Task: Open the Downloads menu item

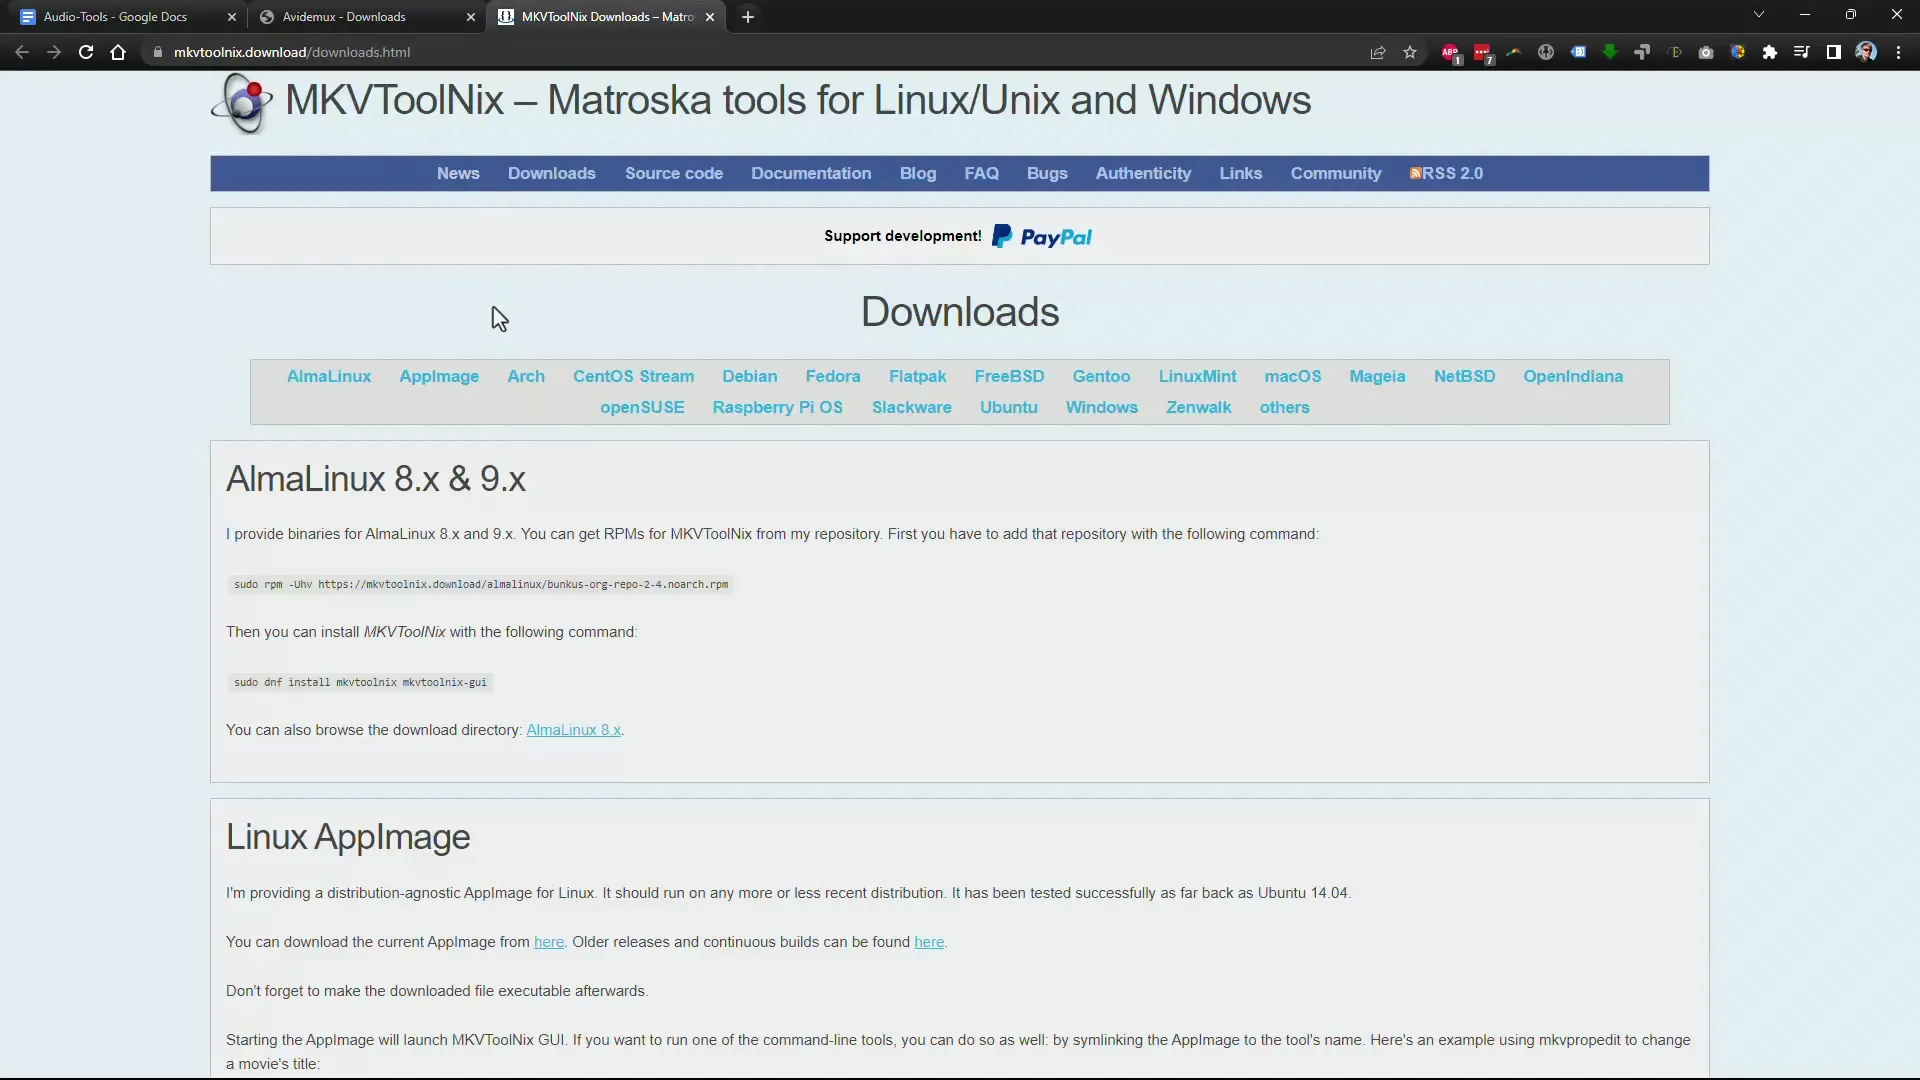Action: coord(551,173)
